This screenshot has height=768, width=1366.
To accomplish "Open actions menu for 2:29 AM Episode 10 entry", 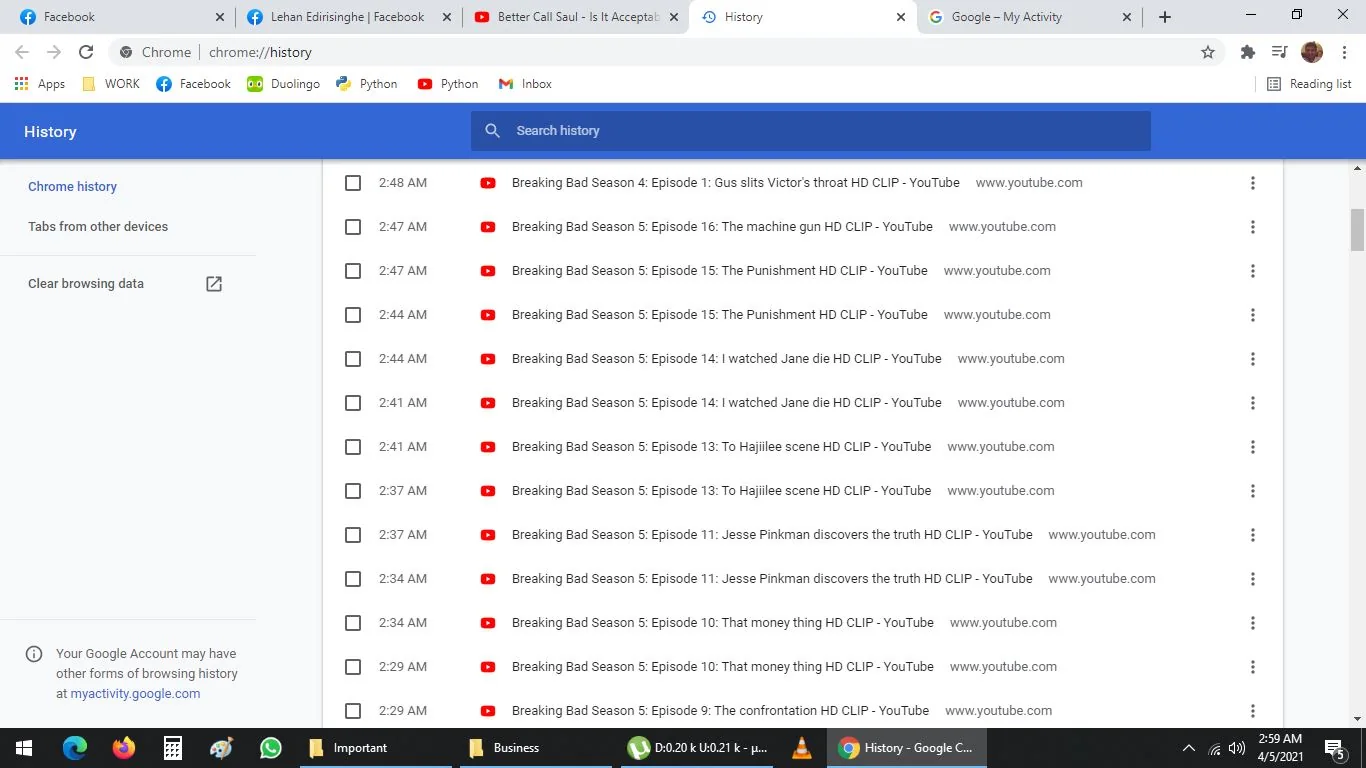I will coord(1252,667).
